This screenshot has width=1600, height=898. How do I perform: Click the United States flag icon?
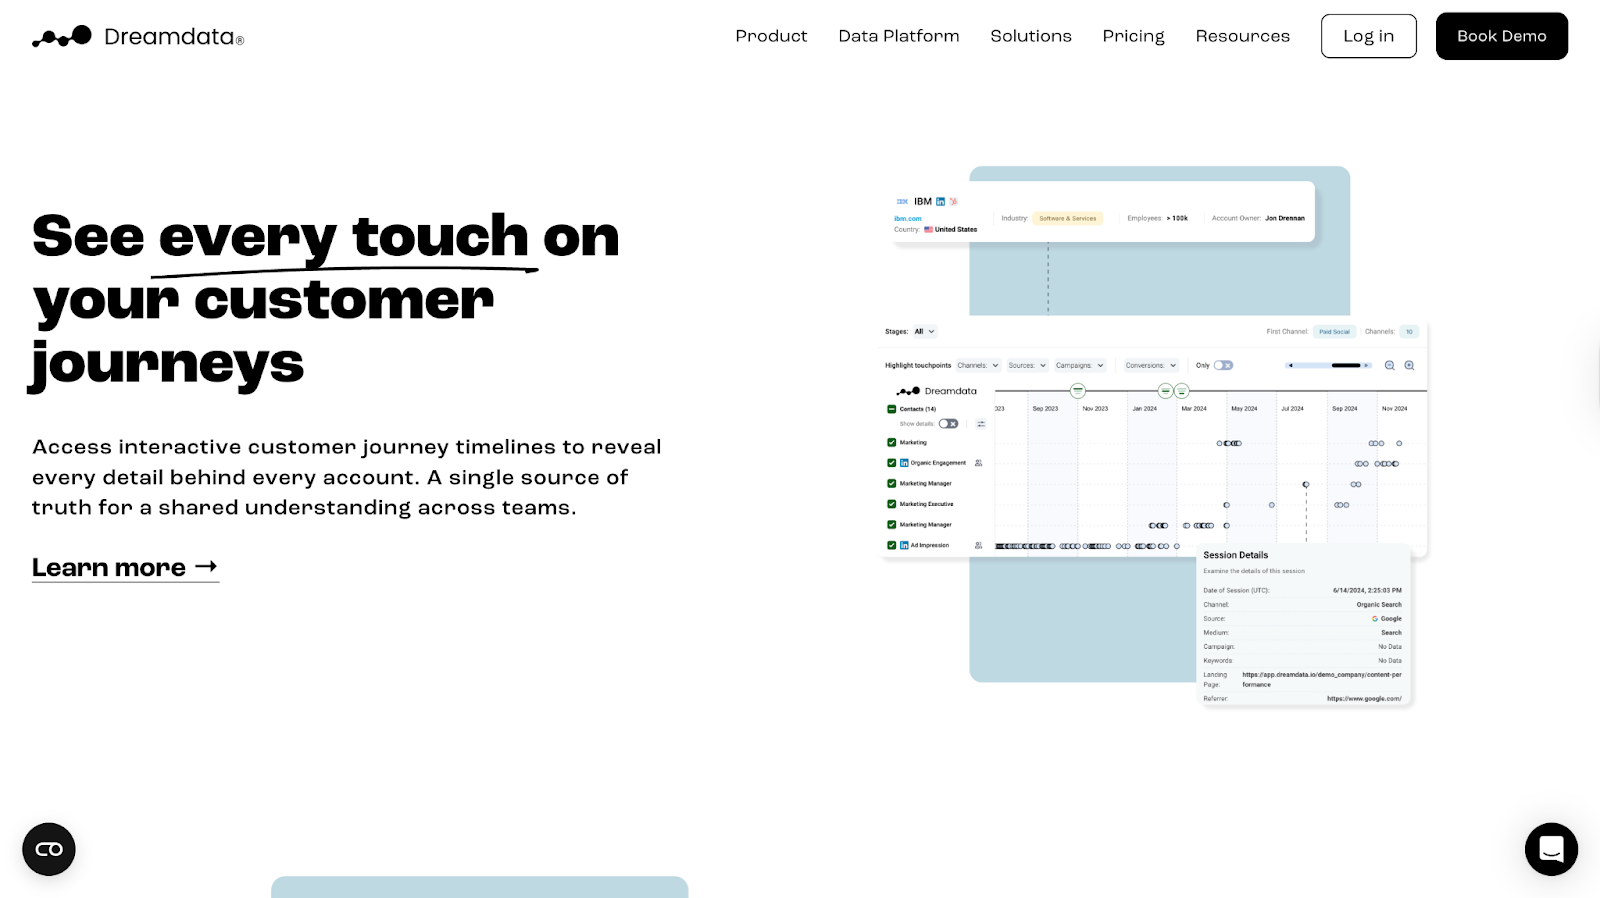(x=928, y=229)
